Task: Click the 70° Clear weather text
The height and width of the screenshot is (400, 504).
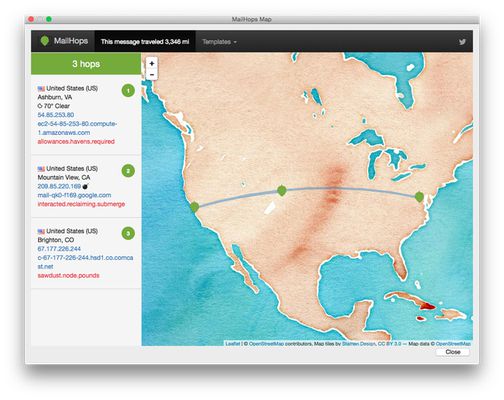Action: pyautogui.click(x=57, y=106)
